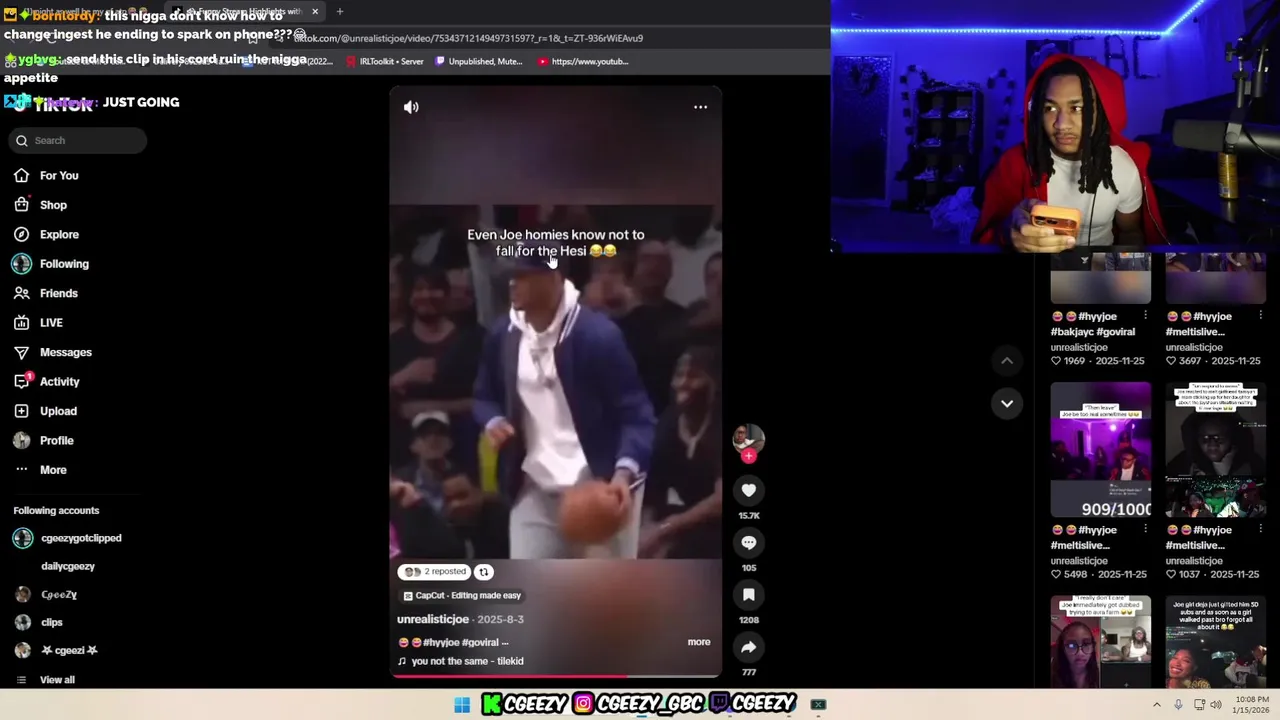Open the Upload page
The height and width of the screenshot is (720, 1280).
(x=58, y=411)
